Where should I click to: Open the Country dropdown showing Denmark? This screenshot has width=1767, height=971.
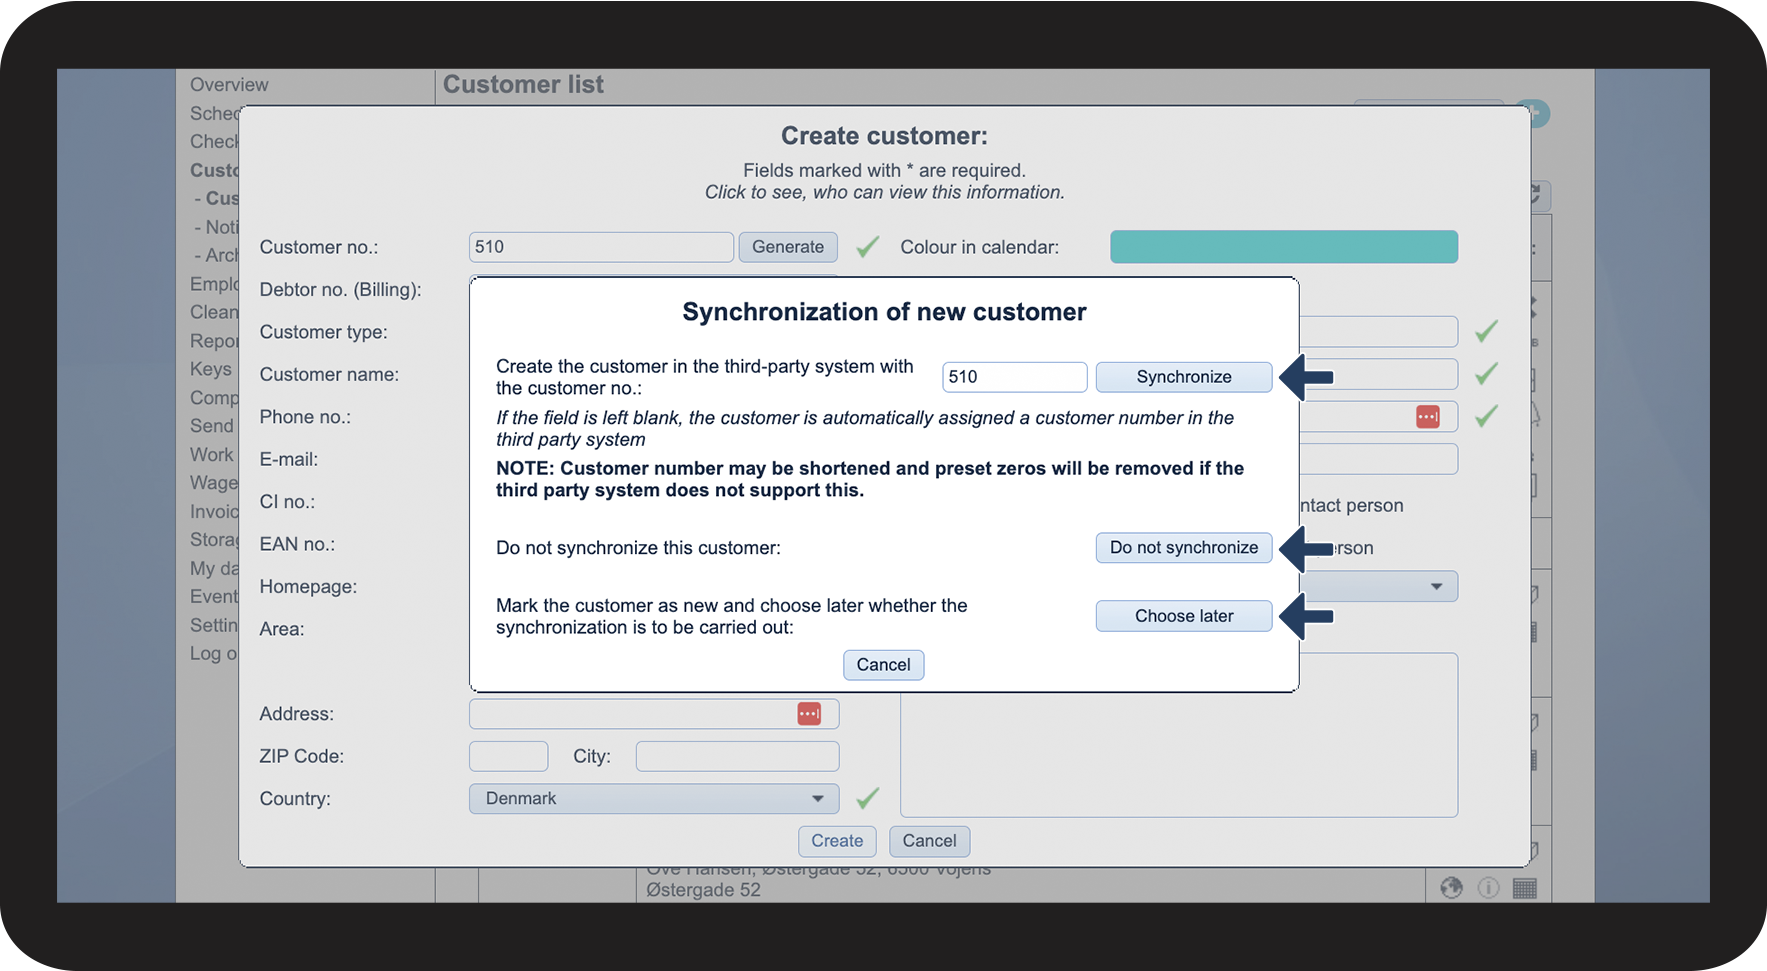[x=653, y=799]
